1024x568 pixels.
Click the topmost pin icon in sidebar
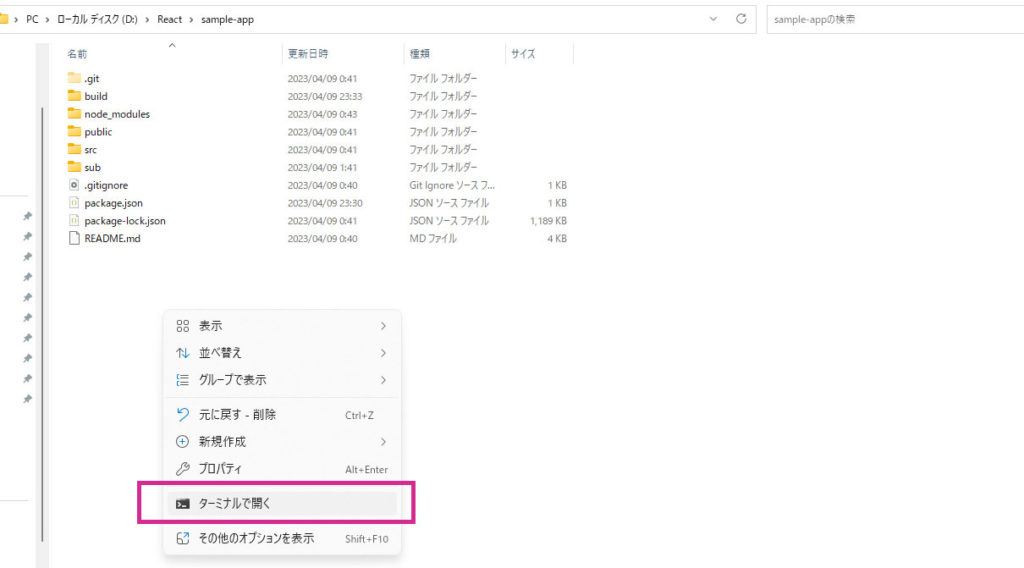27,216
